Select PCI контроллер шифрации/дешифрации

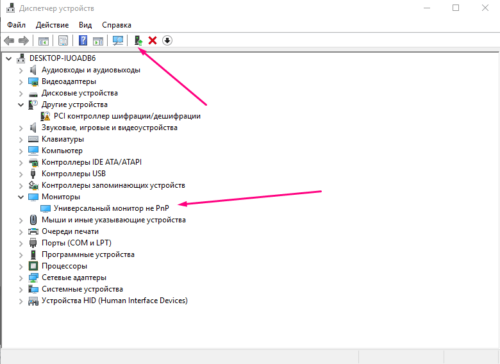(127, 116)
